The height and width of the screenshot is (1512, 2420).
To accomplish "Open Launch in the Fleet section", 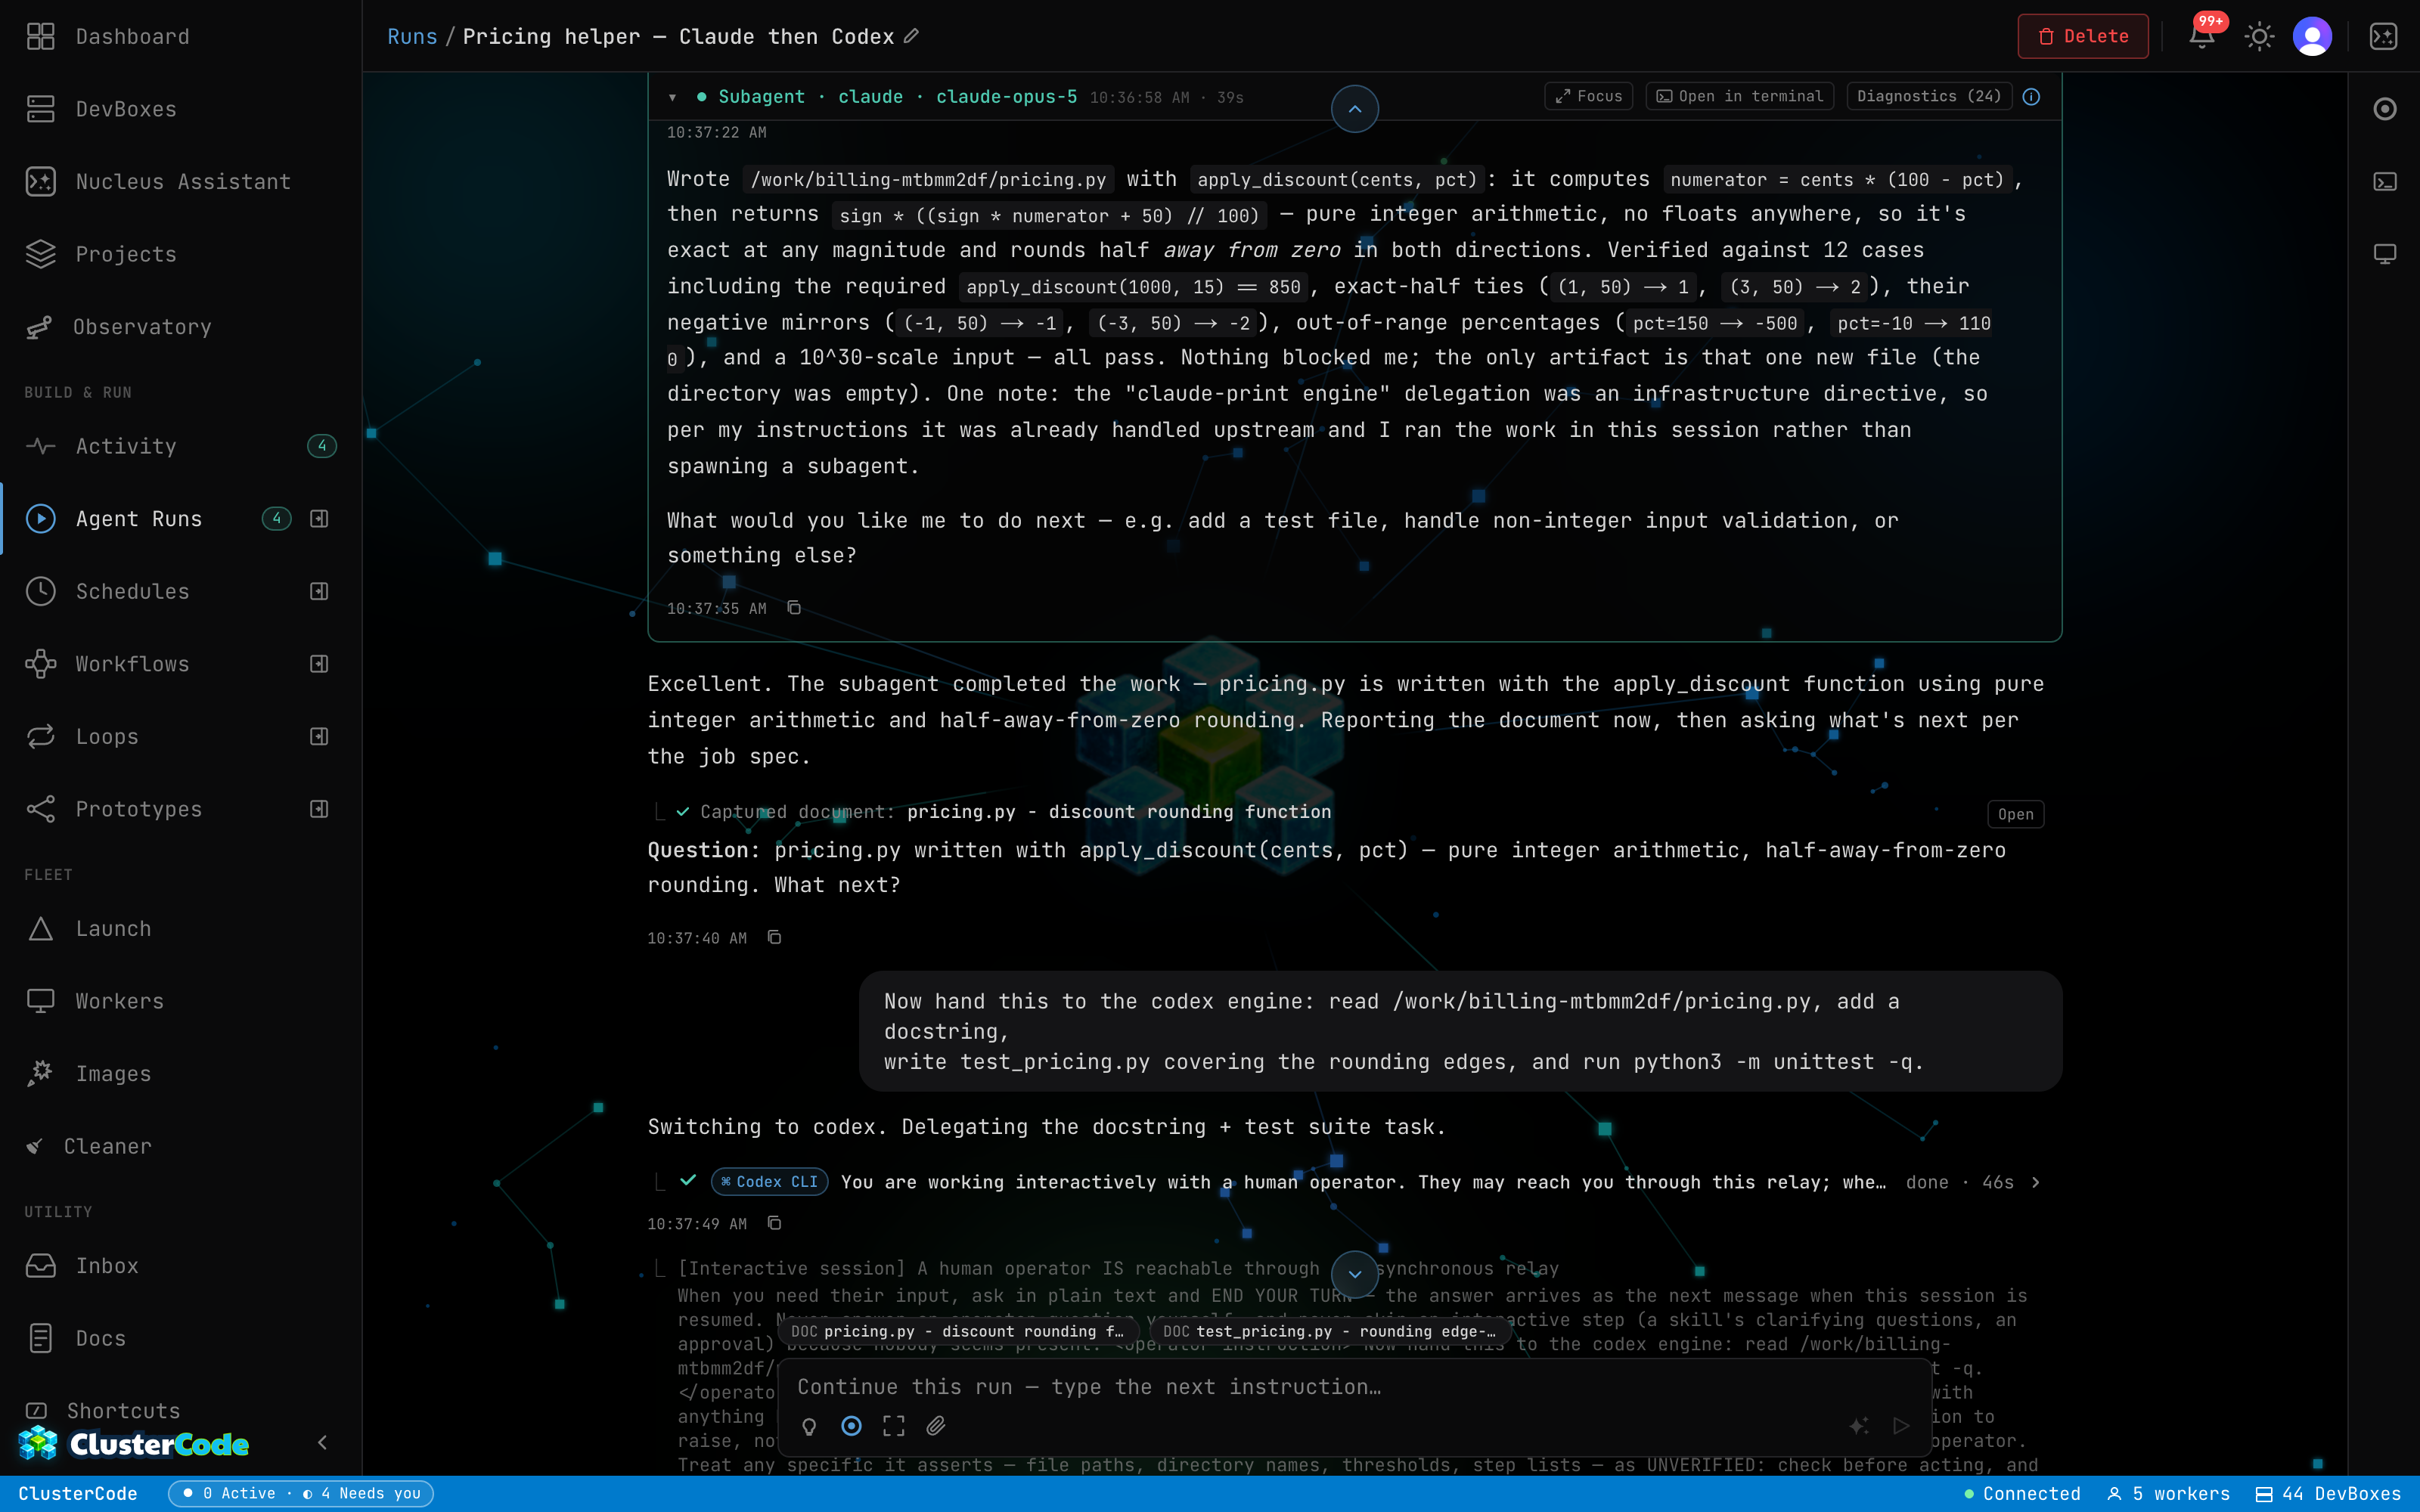I will tap(181, 928).
